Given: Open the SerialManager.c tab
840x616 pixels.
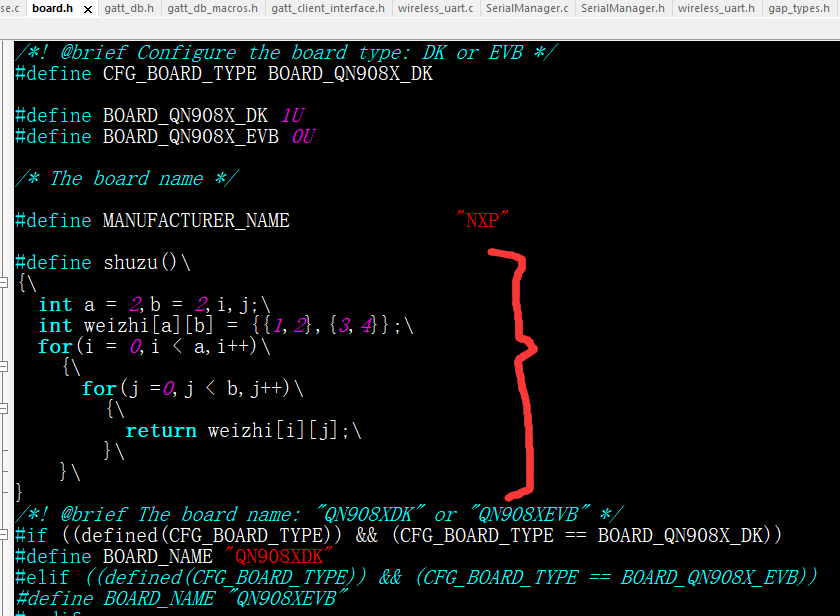Looking at the screenshot, I should tap(527, 9).
